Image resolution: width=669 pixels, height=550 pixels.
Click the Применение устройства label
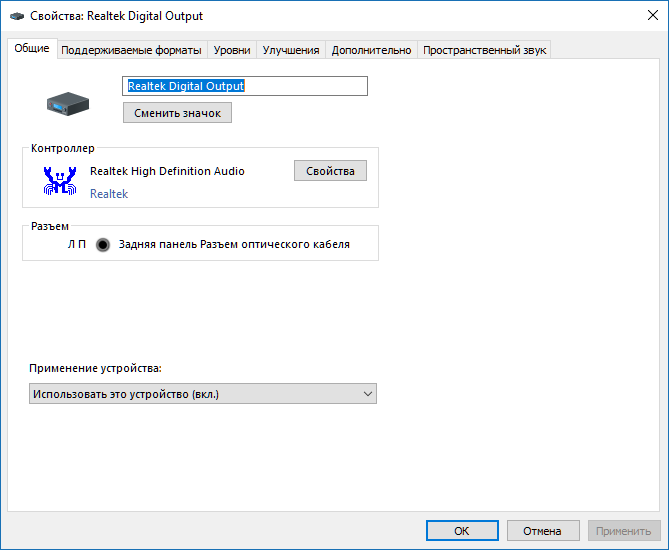(96, 368)
